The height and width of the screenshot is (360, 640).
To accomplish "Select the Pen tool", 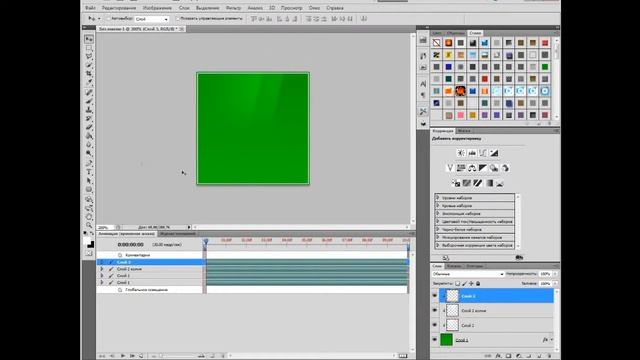I will pyautogui.click(x=89, y=164).
